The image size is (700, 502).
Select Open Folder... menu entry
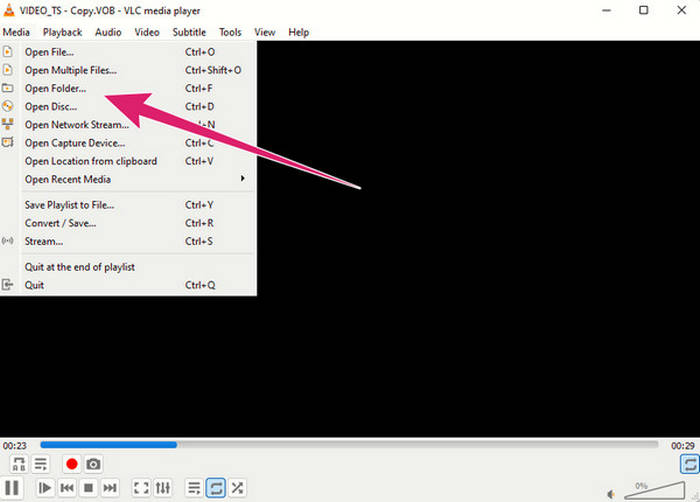(x=129, y=88)
